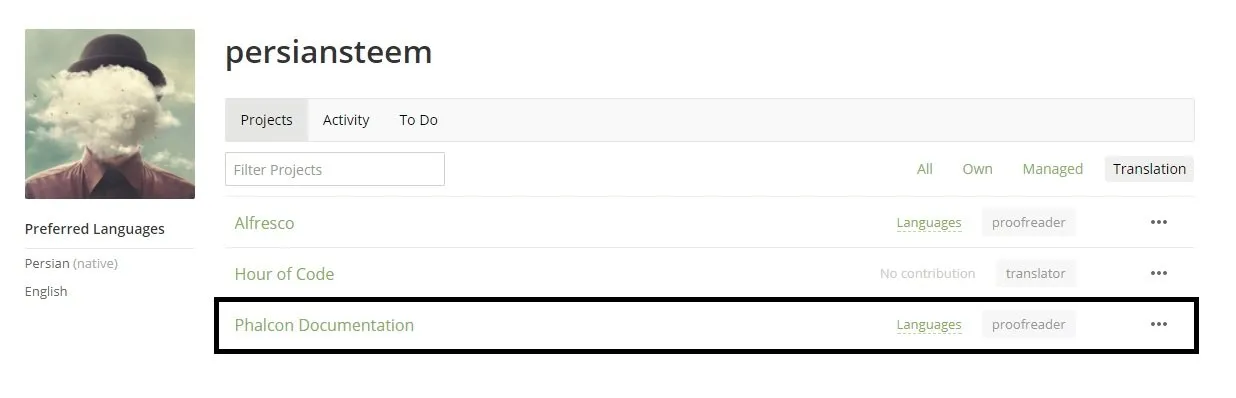Open the Phalcon Documentation three-dot menu
Viewport: 1236px width, 398px height.
[1158, 324]
